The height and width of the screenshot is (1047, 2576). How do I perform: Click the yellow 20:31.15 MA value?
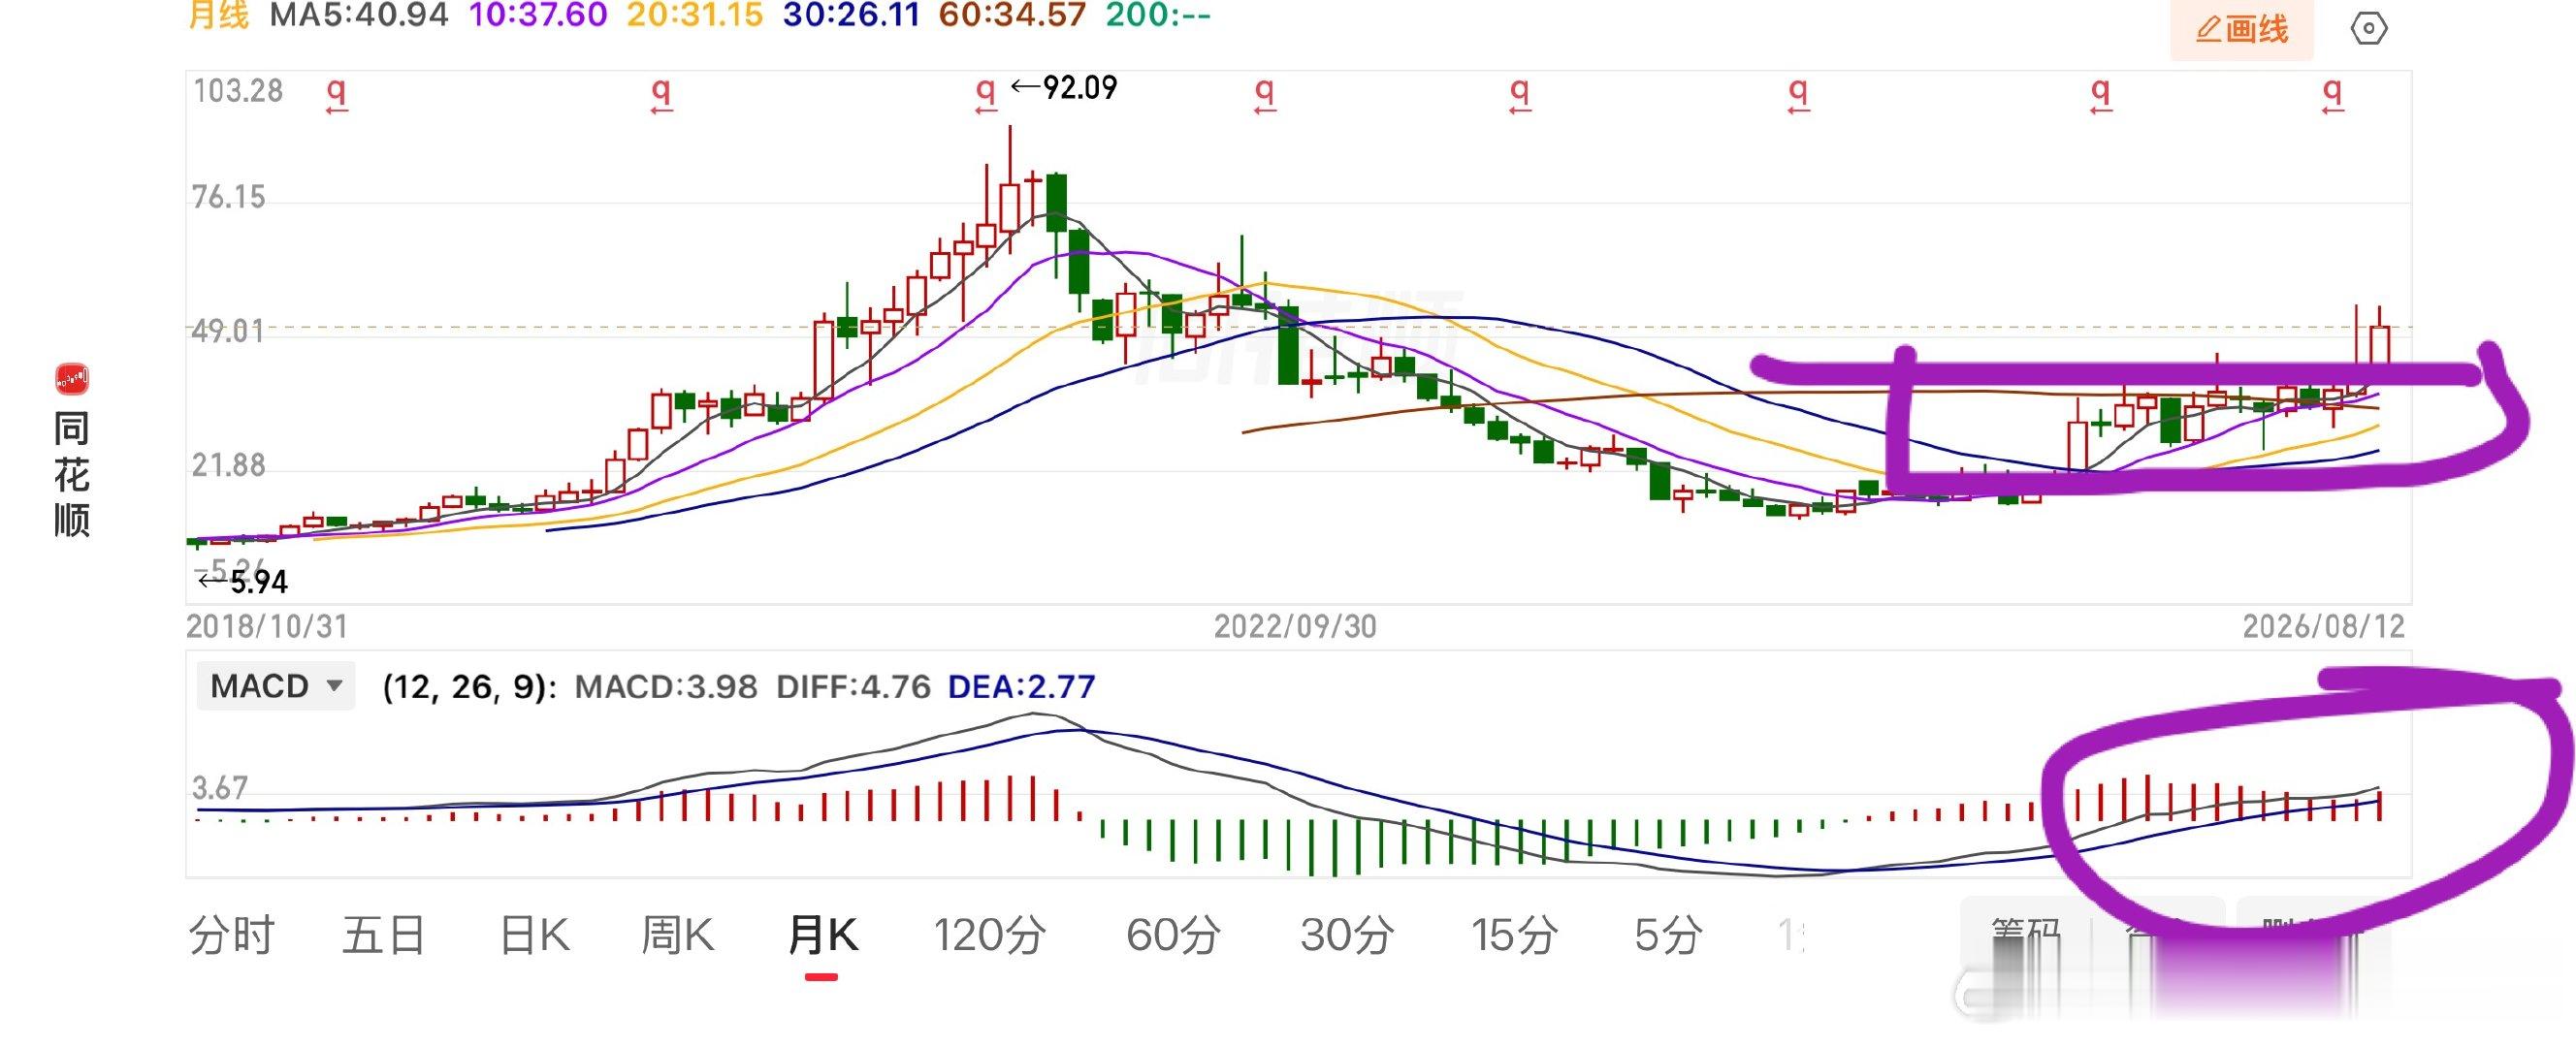(x=695, y=14)
